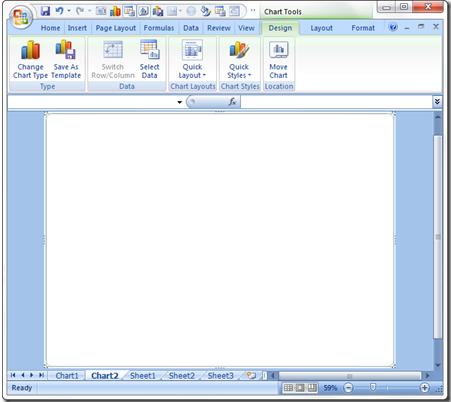Click the Office Button orb
Screen dimensions: 451x402
21,17
